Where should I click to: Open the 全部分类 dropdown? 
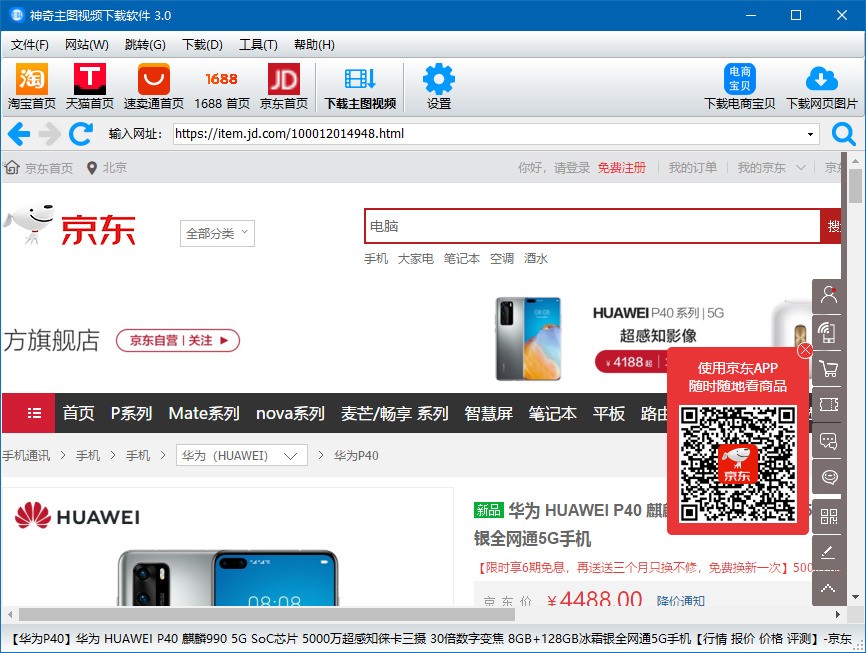pos(217,234)
